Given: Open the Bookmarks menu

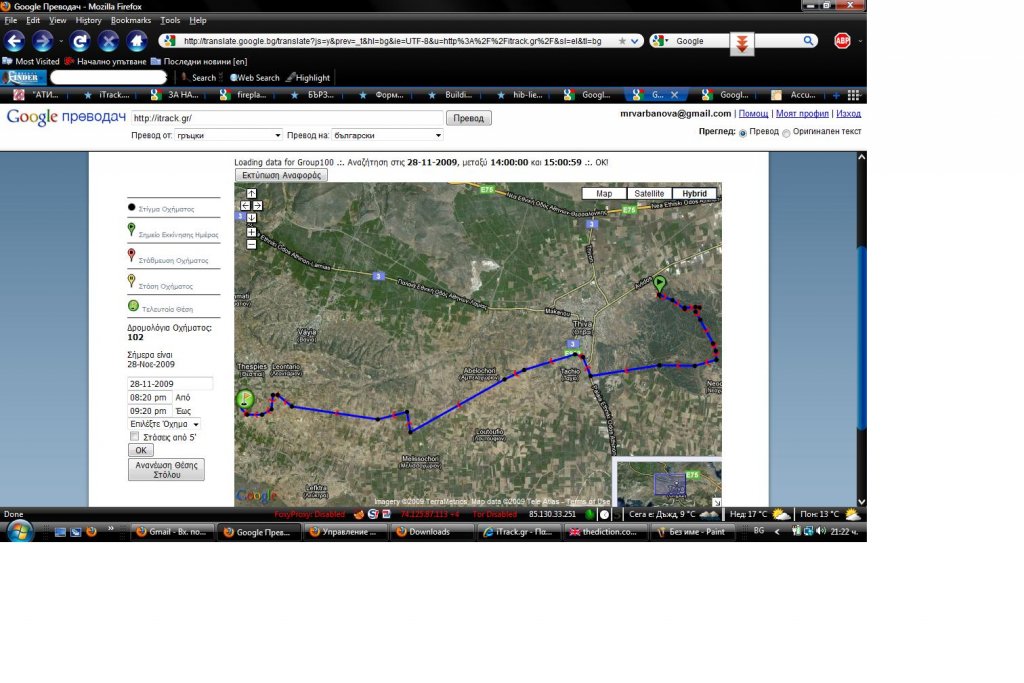Looking at the screenshot, I should pos(131,20).
